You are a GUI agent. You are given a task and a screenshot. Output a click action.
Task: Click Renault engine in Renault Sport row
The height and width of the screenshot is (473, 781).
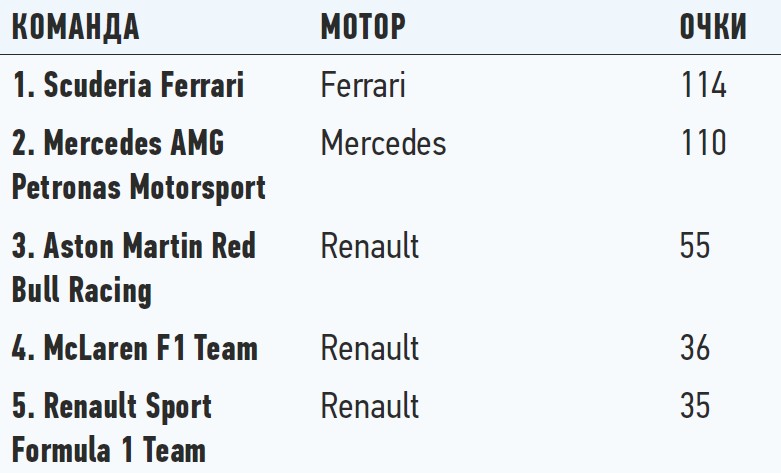click(370, 407)
